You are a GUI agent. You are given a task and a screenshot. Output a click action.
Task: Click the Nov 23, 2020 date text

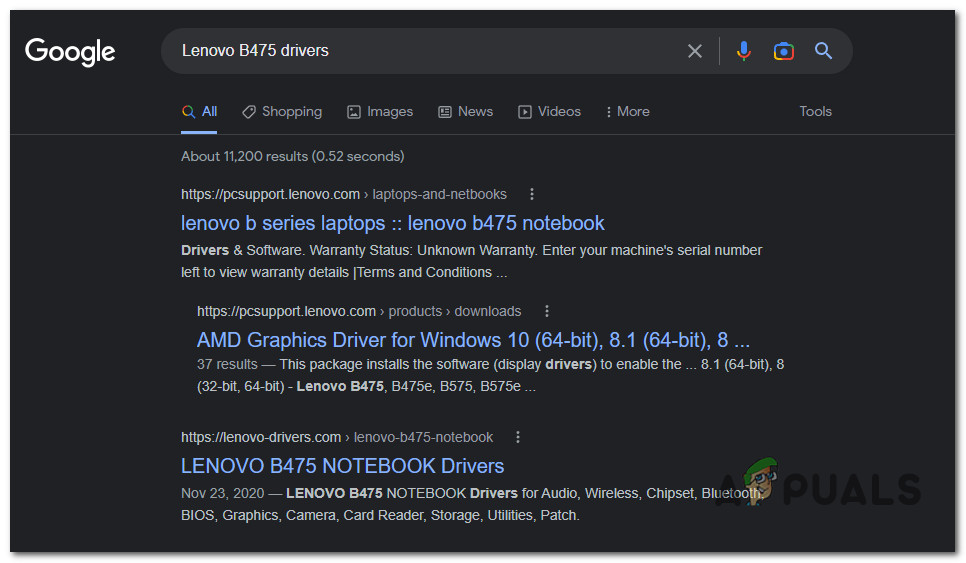point(222,493)
